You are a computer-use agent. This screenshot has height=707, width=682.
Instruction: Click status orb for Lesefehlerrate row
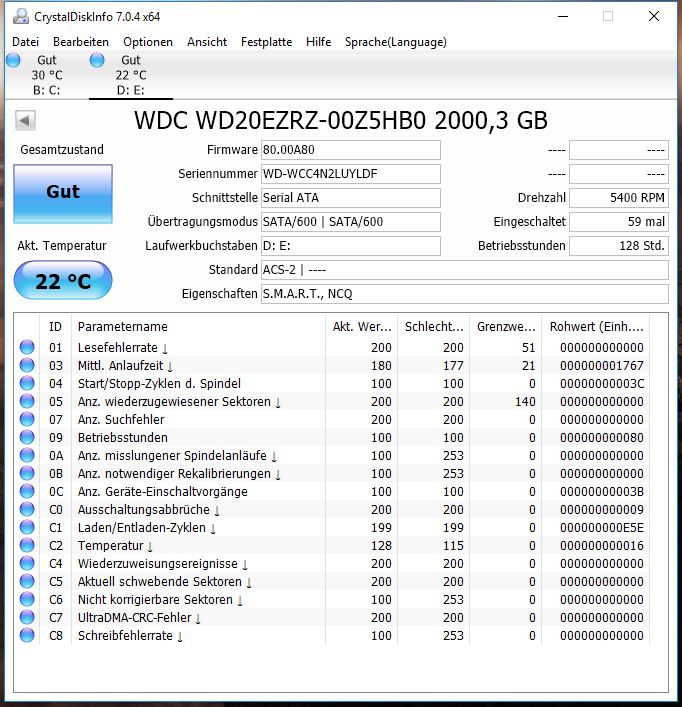pos(27,347)
